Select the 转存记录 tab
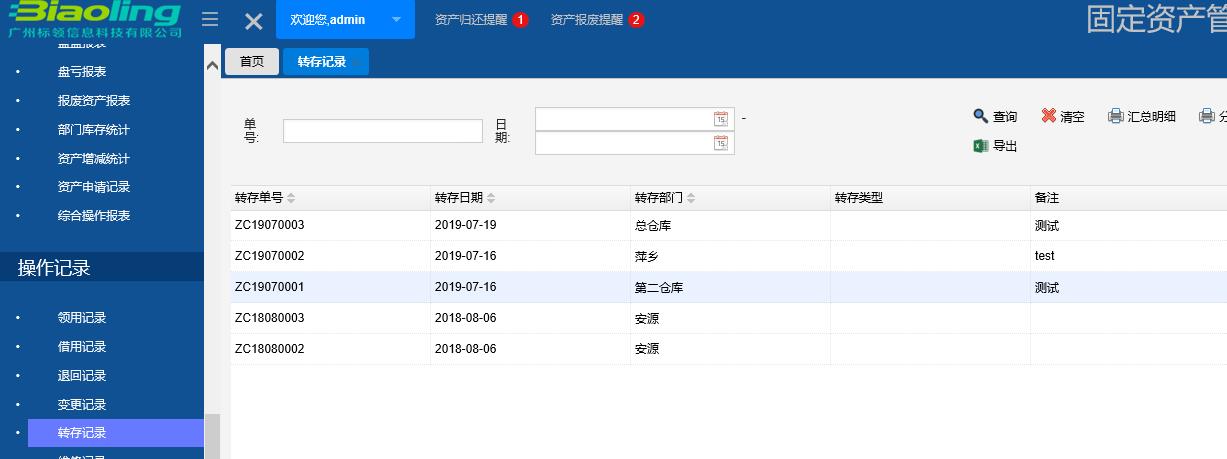1227x459 pixels. point(322,62)
